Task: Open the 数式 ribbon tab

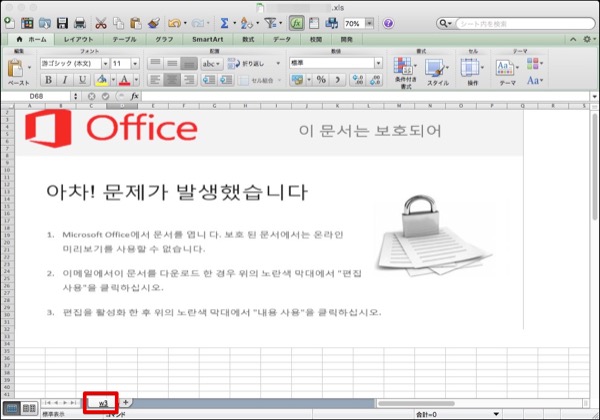Action: click(x=248, y=39)
